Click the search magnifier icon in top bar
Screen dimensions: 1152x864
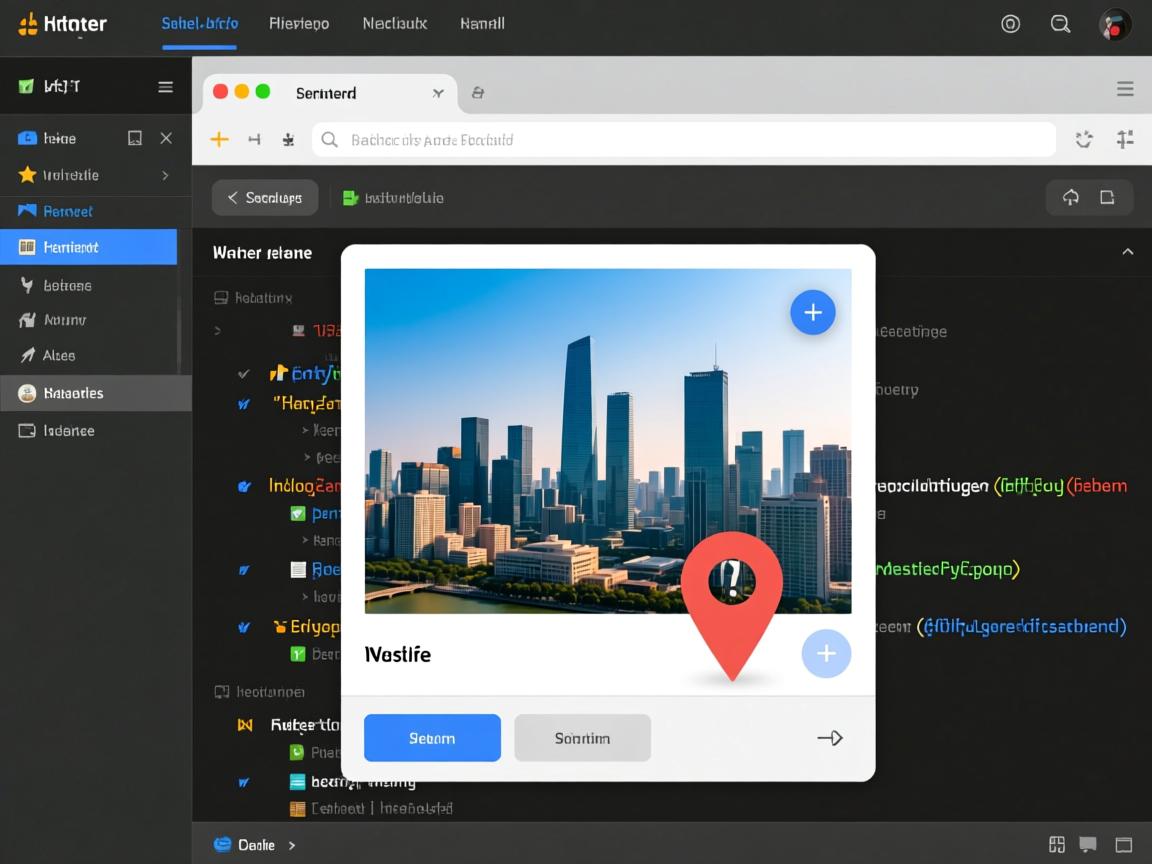point(1060,24)
